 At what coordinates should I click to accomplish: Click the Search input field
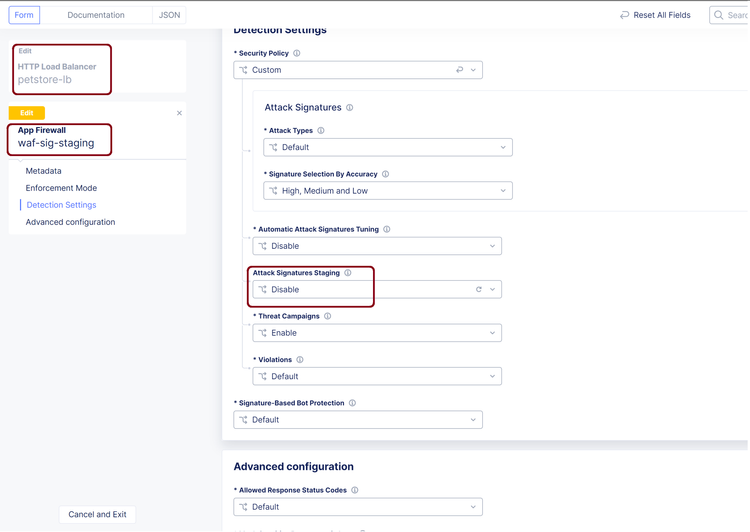point(733,15)
